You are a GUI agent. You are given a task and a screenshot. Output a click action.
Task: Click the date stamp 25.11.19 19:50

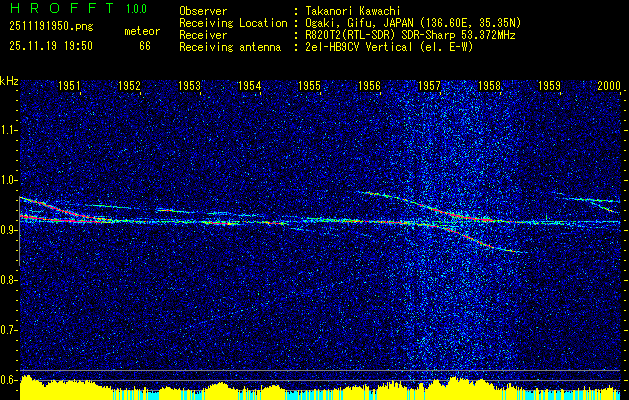(51, 46)
